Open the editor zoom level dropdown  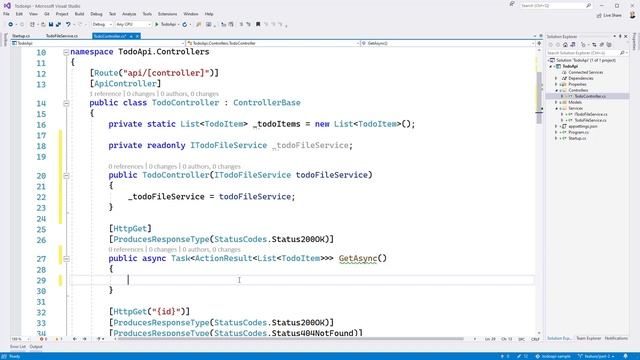20,339
